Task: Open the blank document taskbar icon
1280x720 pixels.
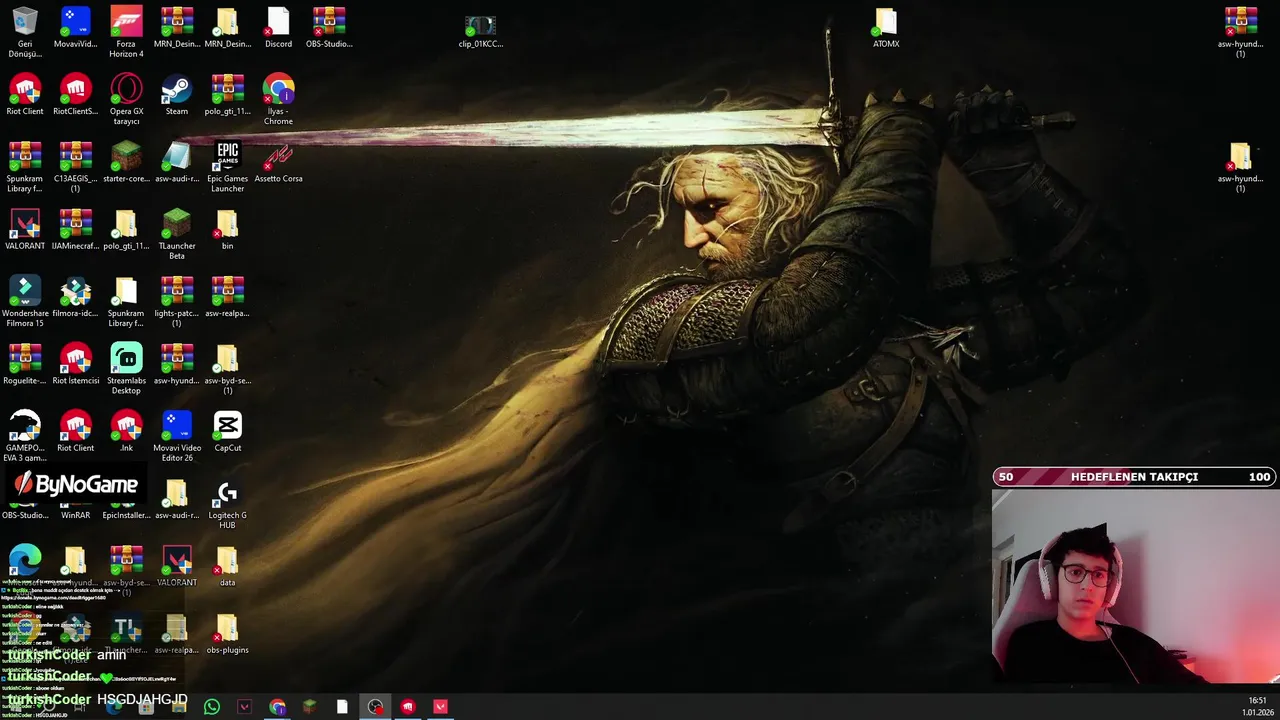Action: pos(342,707)
